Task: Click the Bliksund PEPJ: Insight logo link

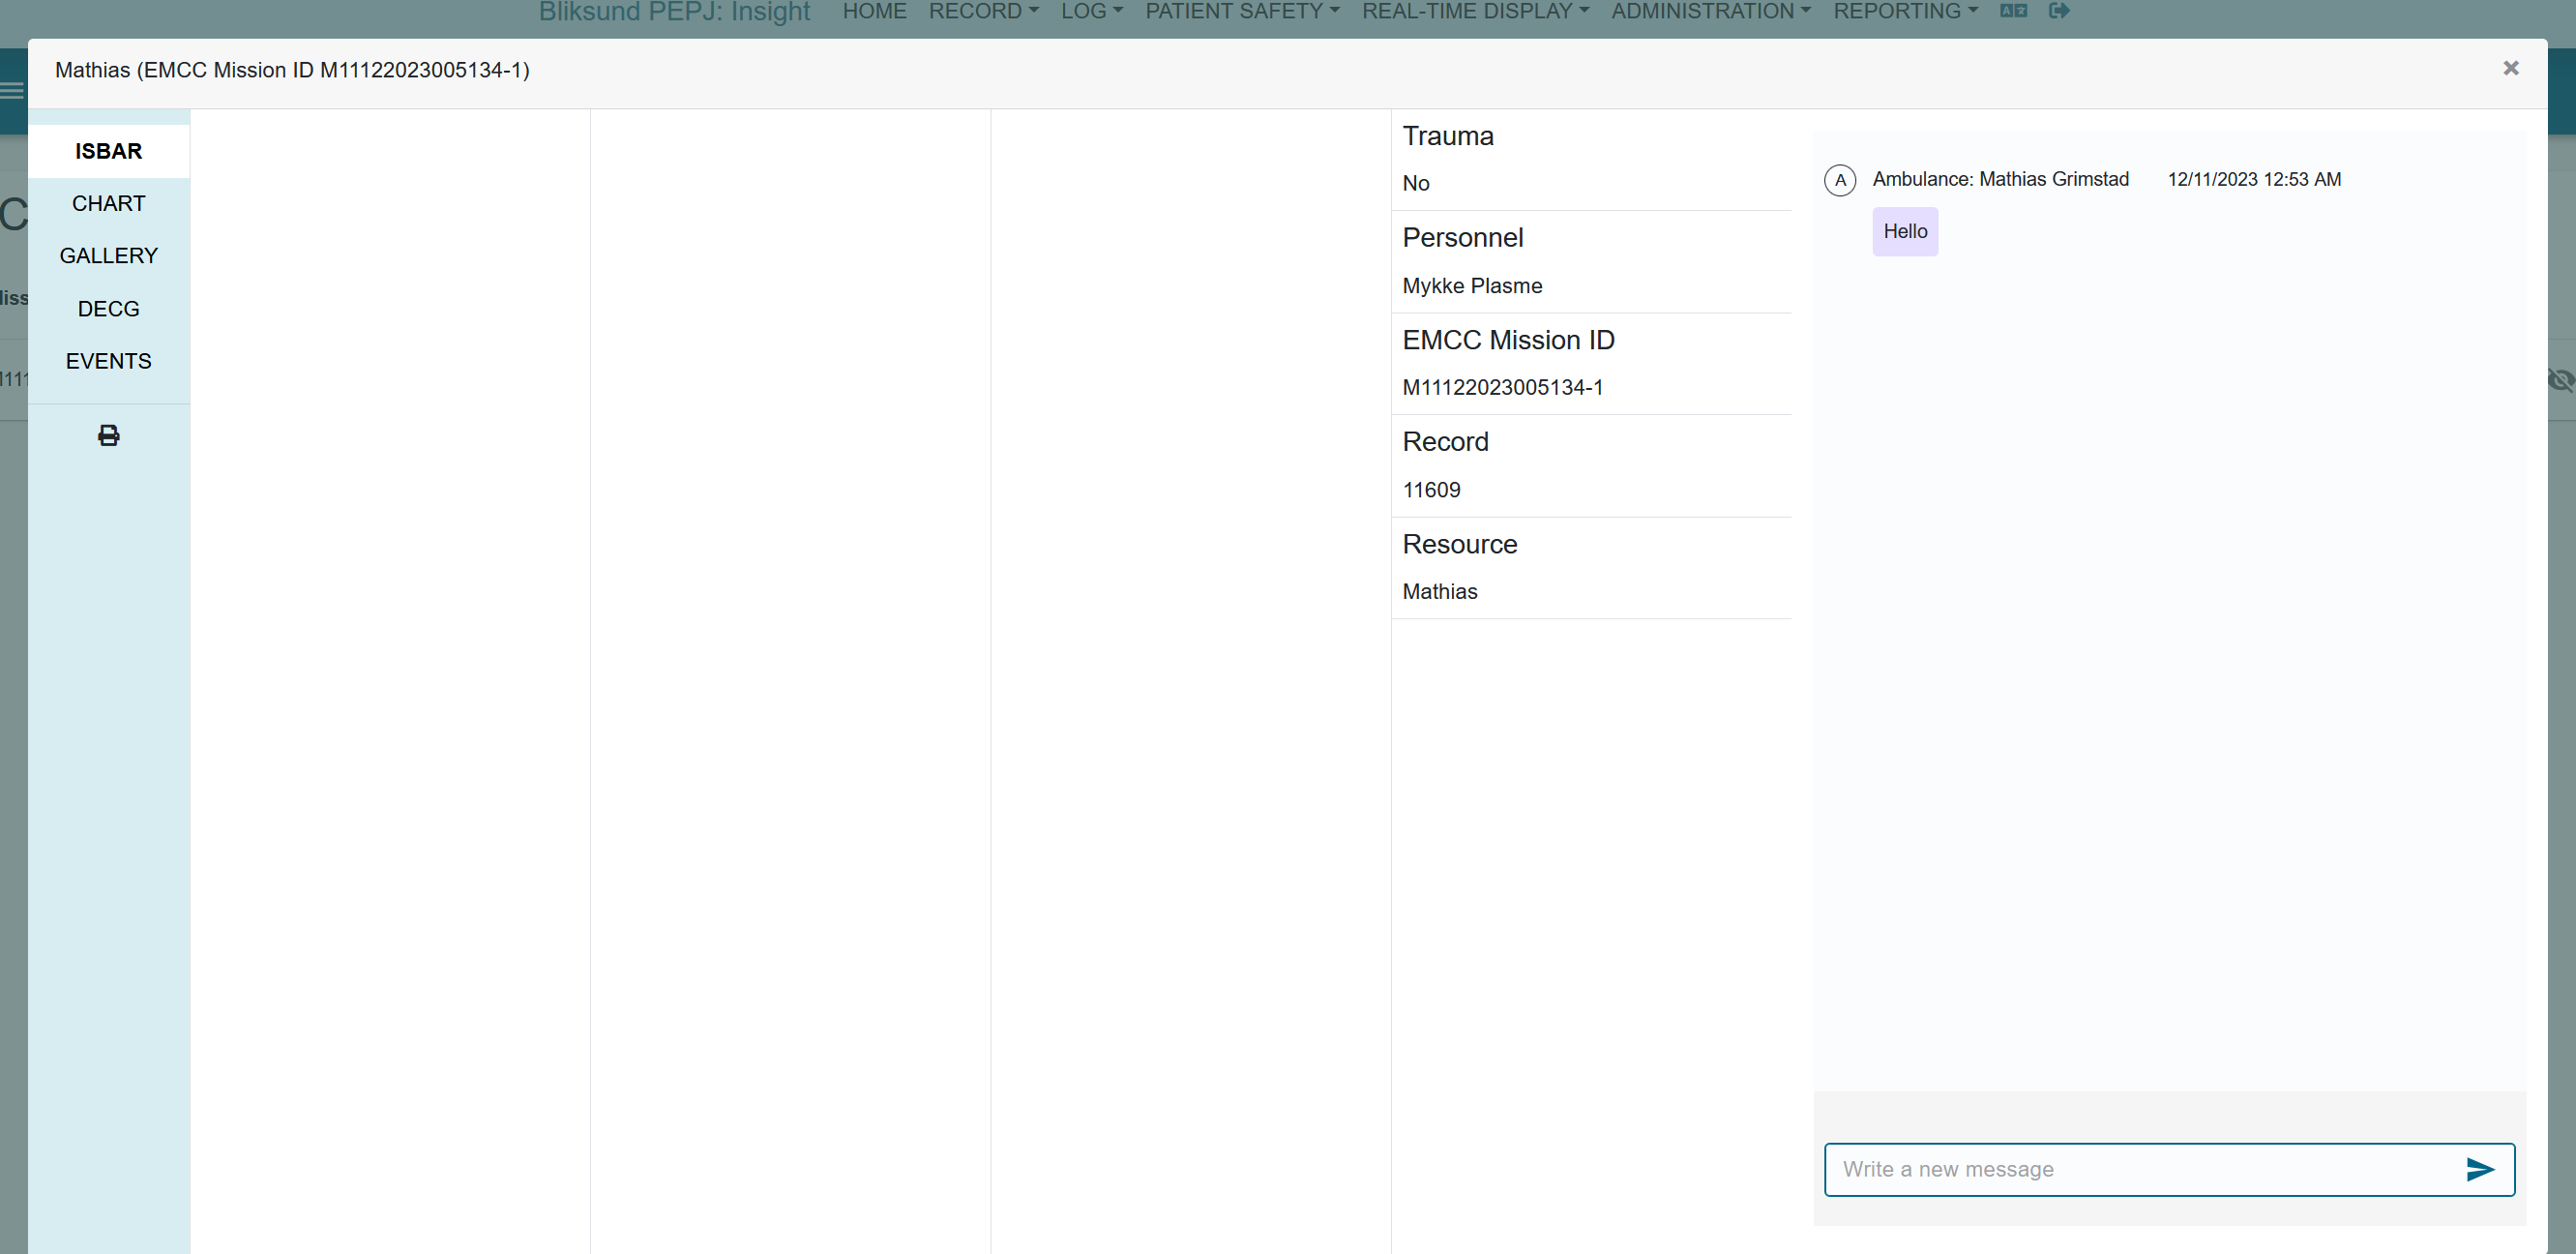Action: point(674,11)
